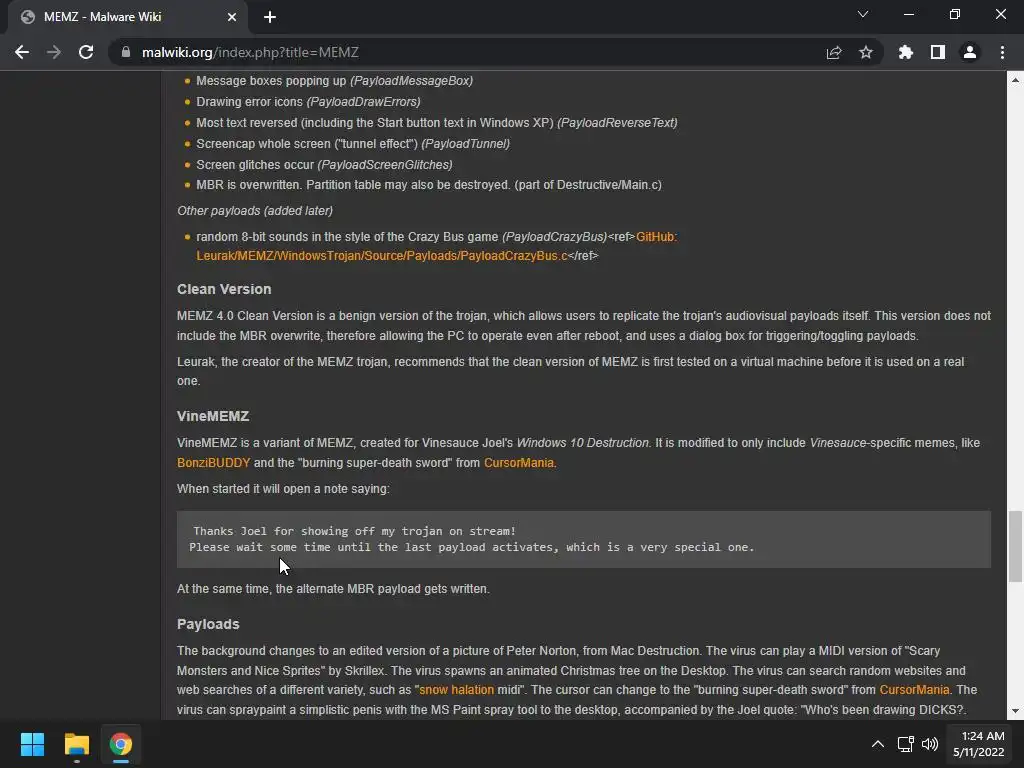
Task: Click the browser forward arrow
Action: pos(54,52)
